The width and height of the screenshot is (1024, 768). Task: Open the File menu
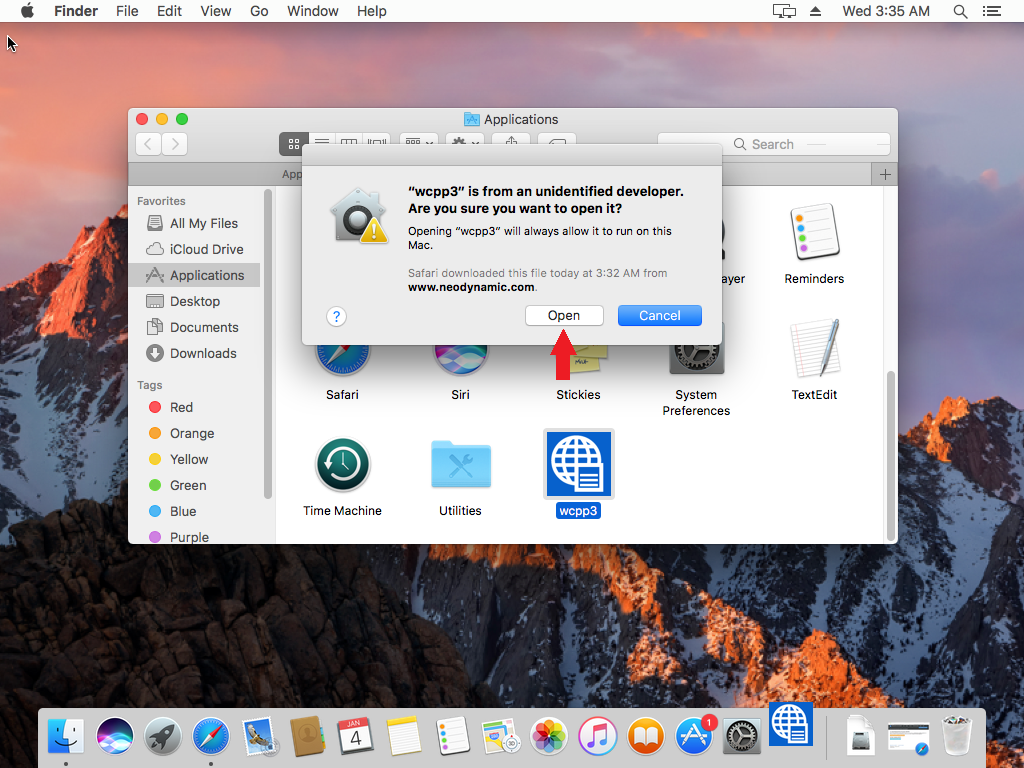[x=127, y=11]
